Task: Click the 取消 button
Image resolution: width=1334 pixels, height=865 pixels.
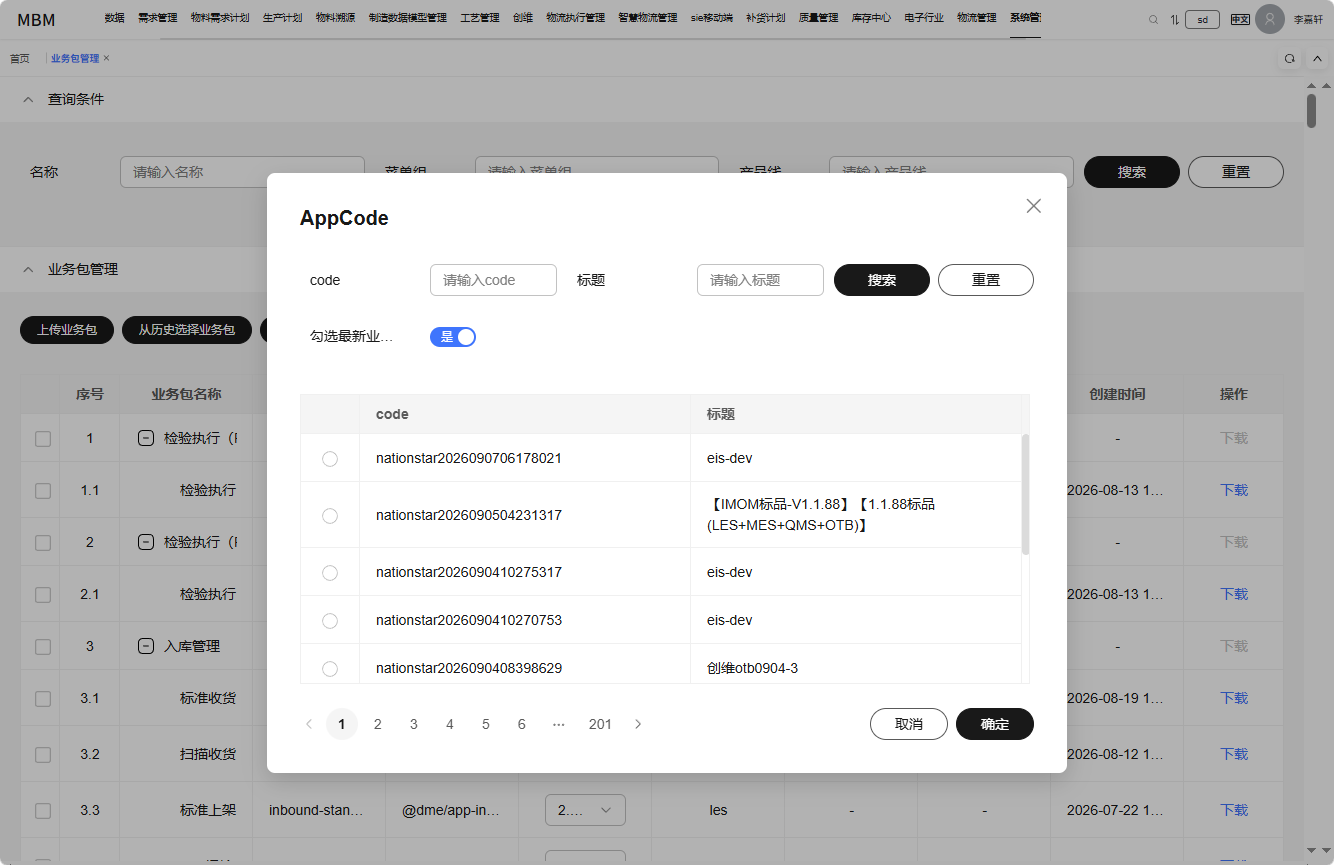Action: (909, 724)
